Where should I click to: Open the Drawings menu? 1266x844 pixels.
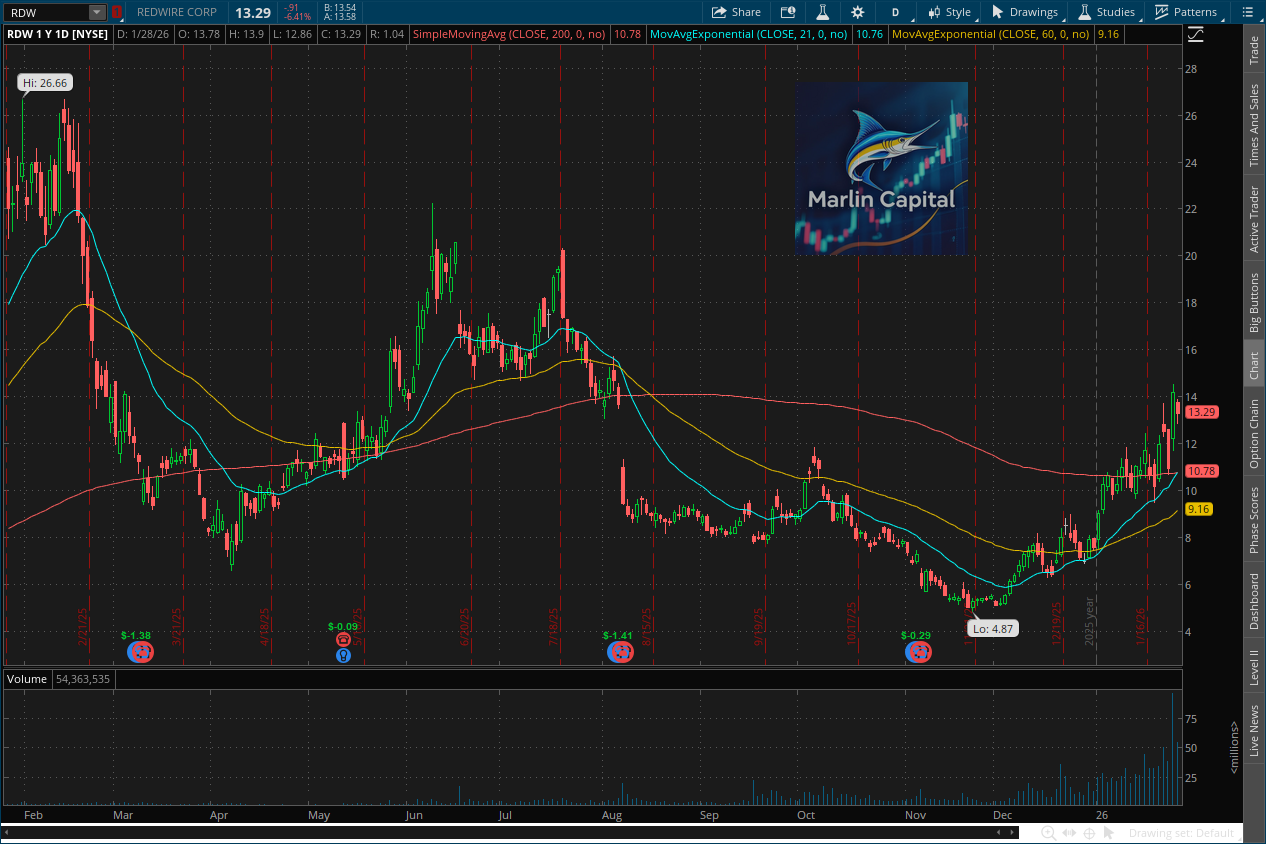(x=1025, y=12)
